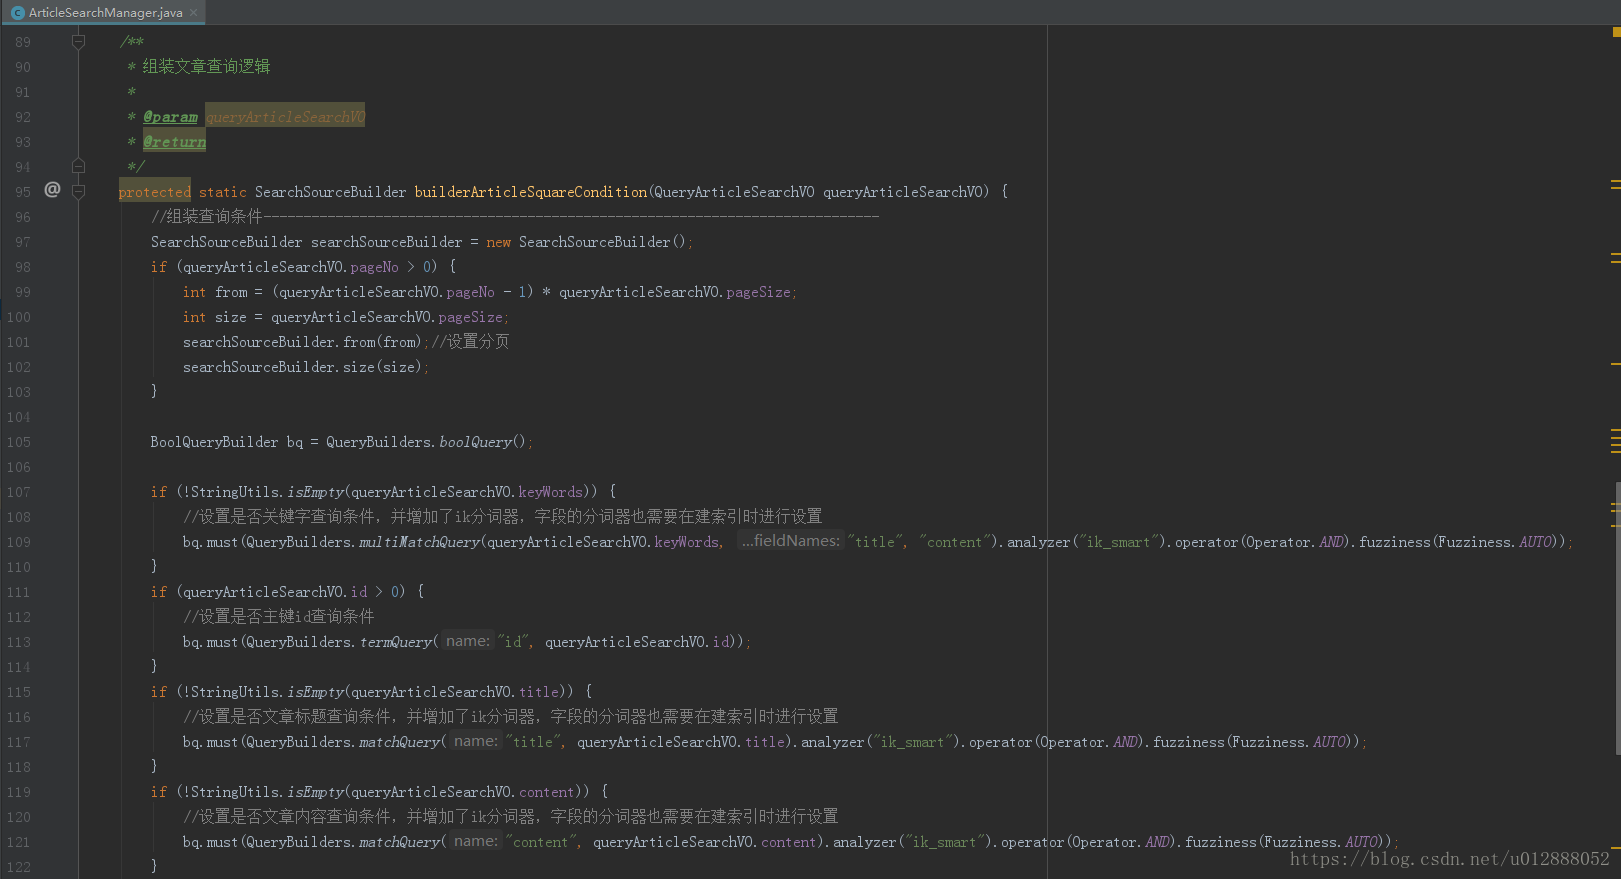1621x879 pixels.
Task: Collapse the Javadoc comment at line 89
Action: coord(78,42)
